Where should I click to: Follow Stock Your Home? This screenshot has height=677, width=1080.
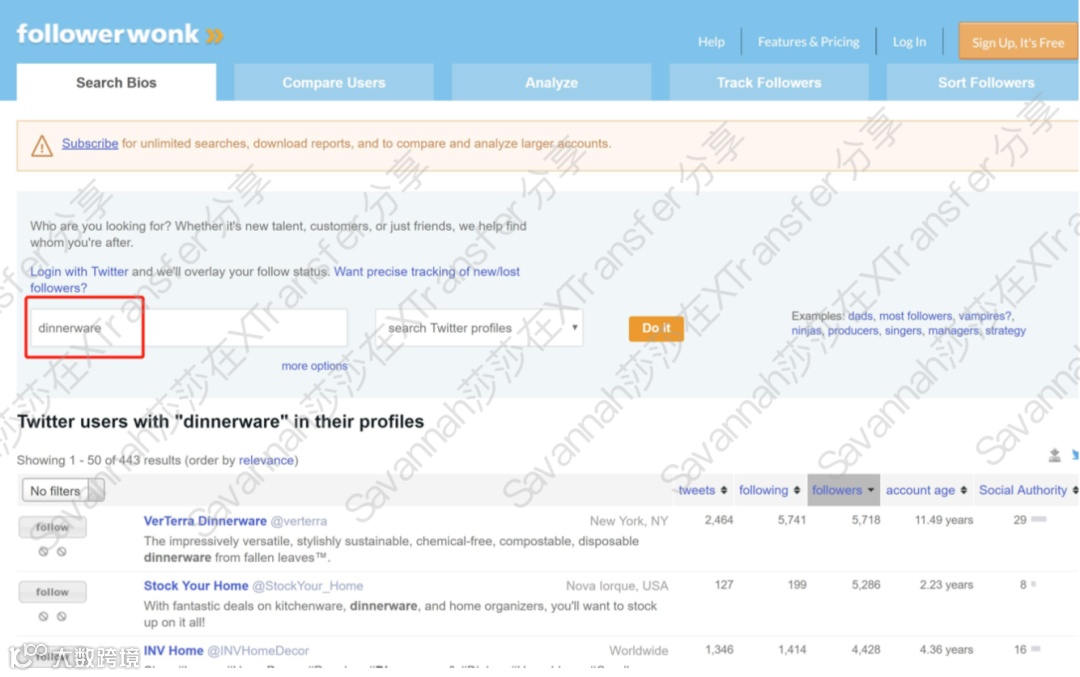tap(52, 592)
